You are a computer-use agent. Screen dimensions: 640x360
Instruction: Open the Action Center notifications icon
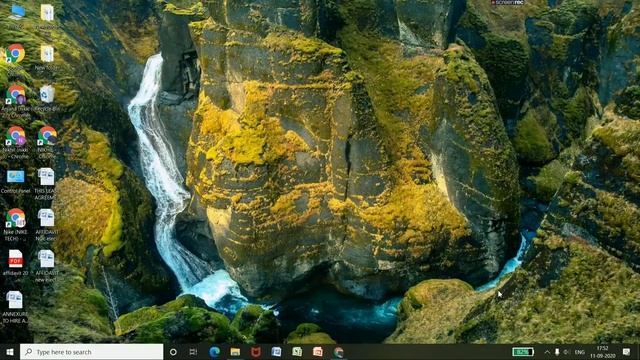pyautogui.click(x=627, y=352)
